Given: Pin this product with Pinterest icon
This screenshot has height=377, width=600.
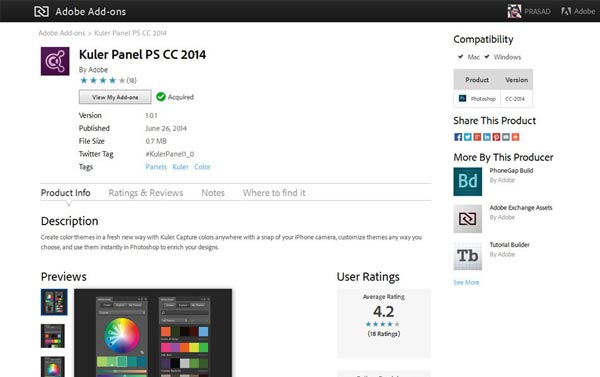Looking at the screenshot, I should pyautogui.click(x=496, y=137).
